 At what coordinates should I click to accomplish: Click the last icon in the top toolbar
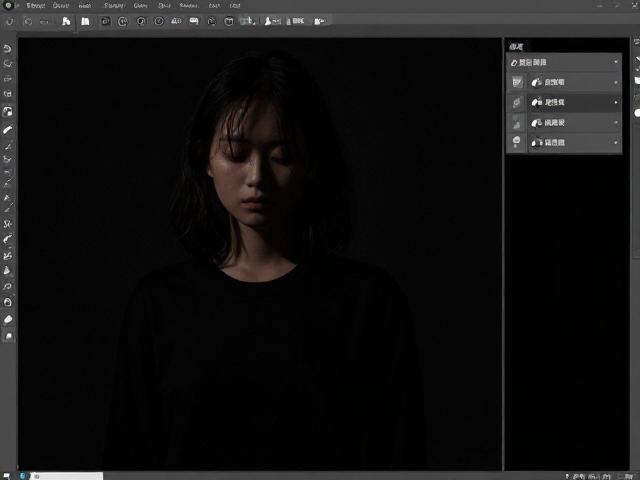click(x=319, y=21)
